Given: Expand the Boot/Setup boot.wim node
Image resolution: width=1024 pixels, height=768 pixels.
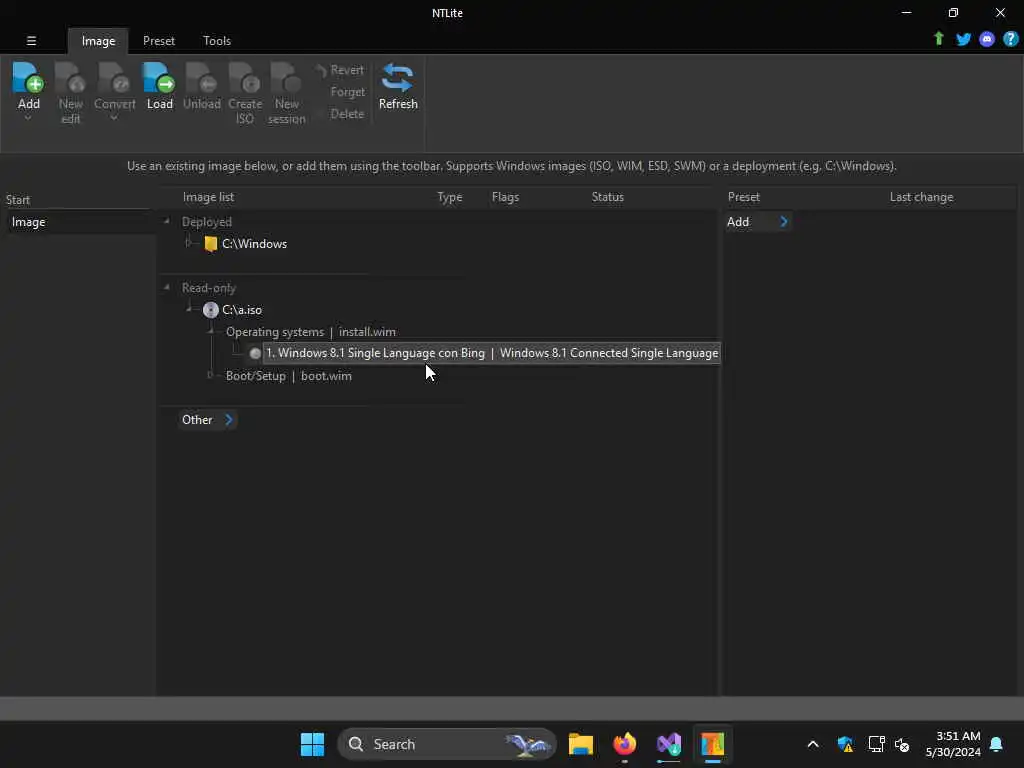Looking at the screenshot, I should tap(210, 375).
